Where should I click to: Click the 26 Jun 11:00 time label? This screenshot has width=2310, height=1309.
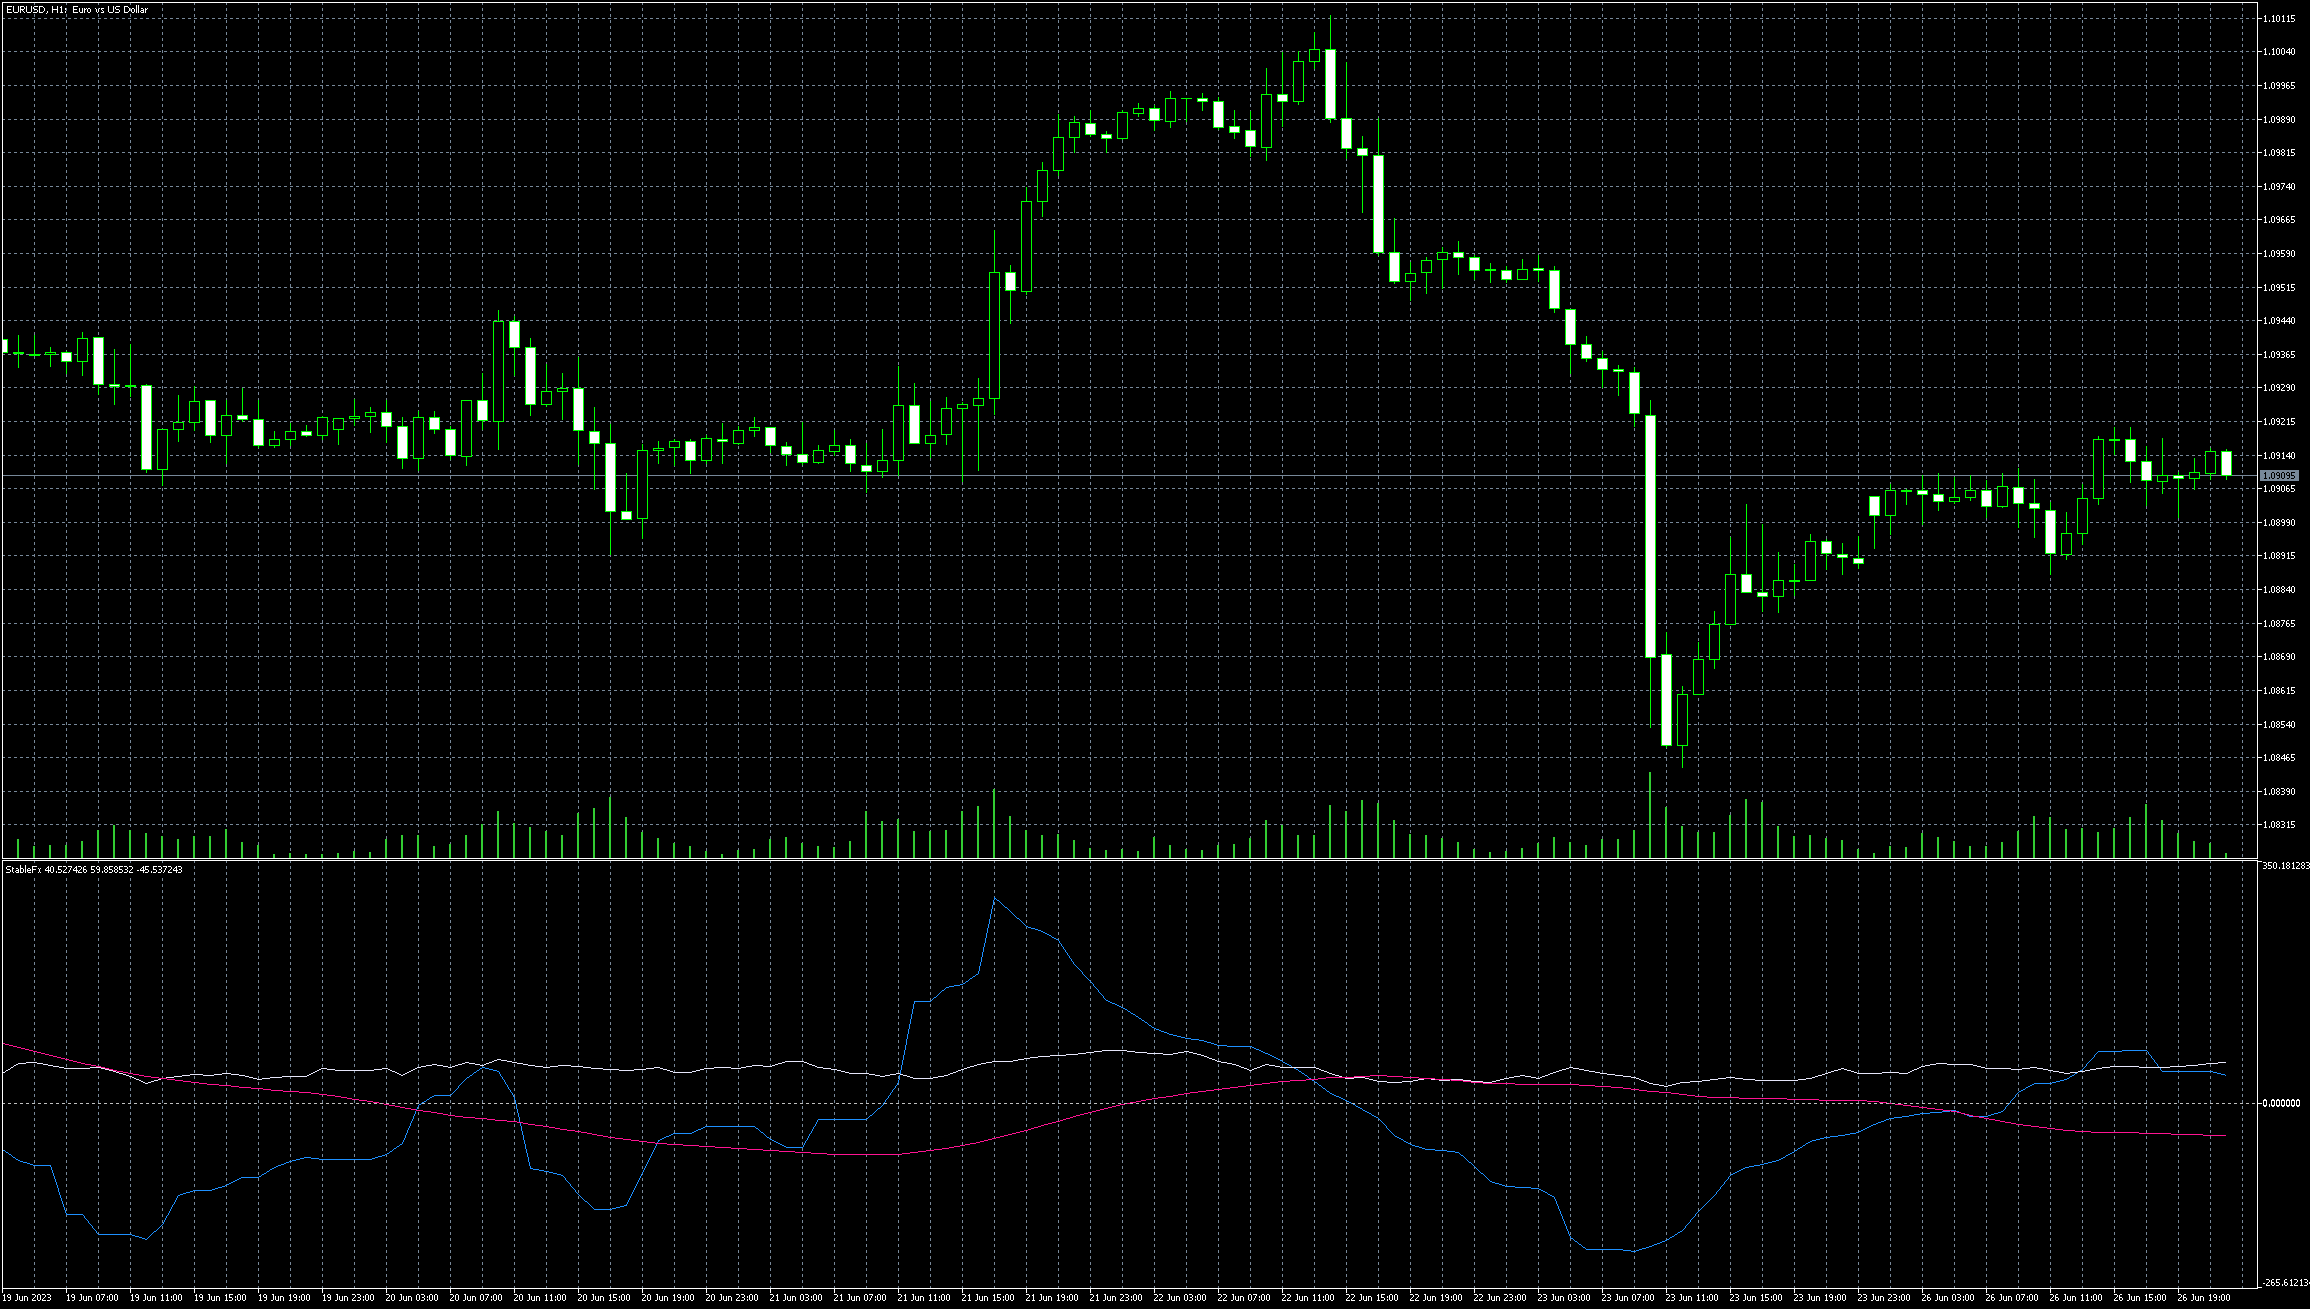pos(2076,1298)
